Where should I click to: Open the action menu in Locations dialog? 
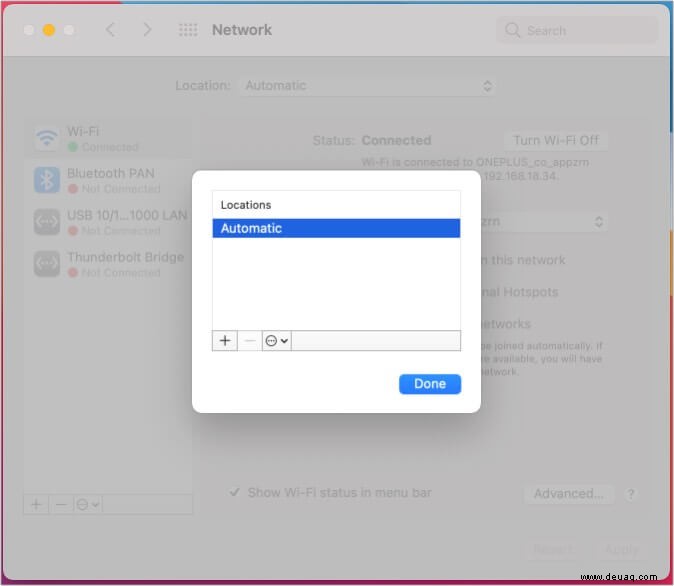[277, 341]
